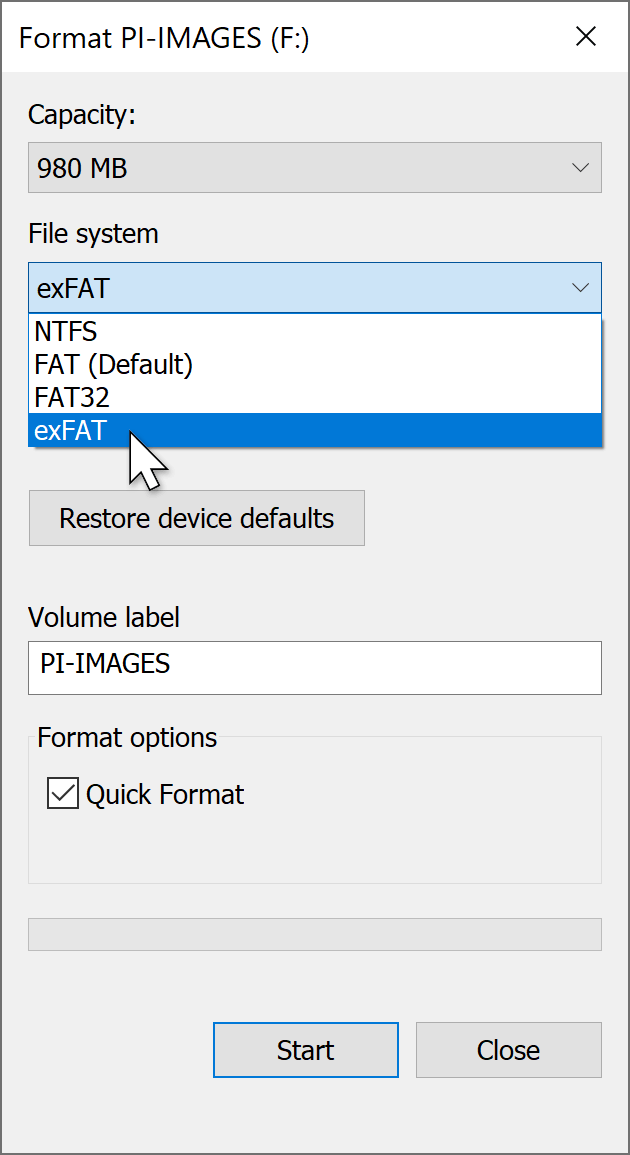Collapse the File system combo box showing exFAT
630x1155 pixels.
(300, 289)
